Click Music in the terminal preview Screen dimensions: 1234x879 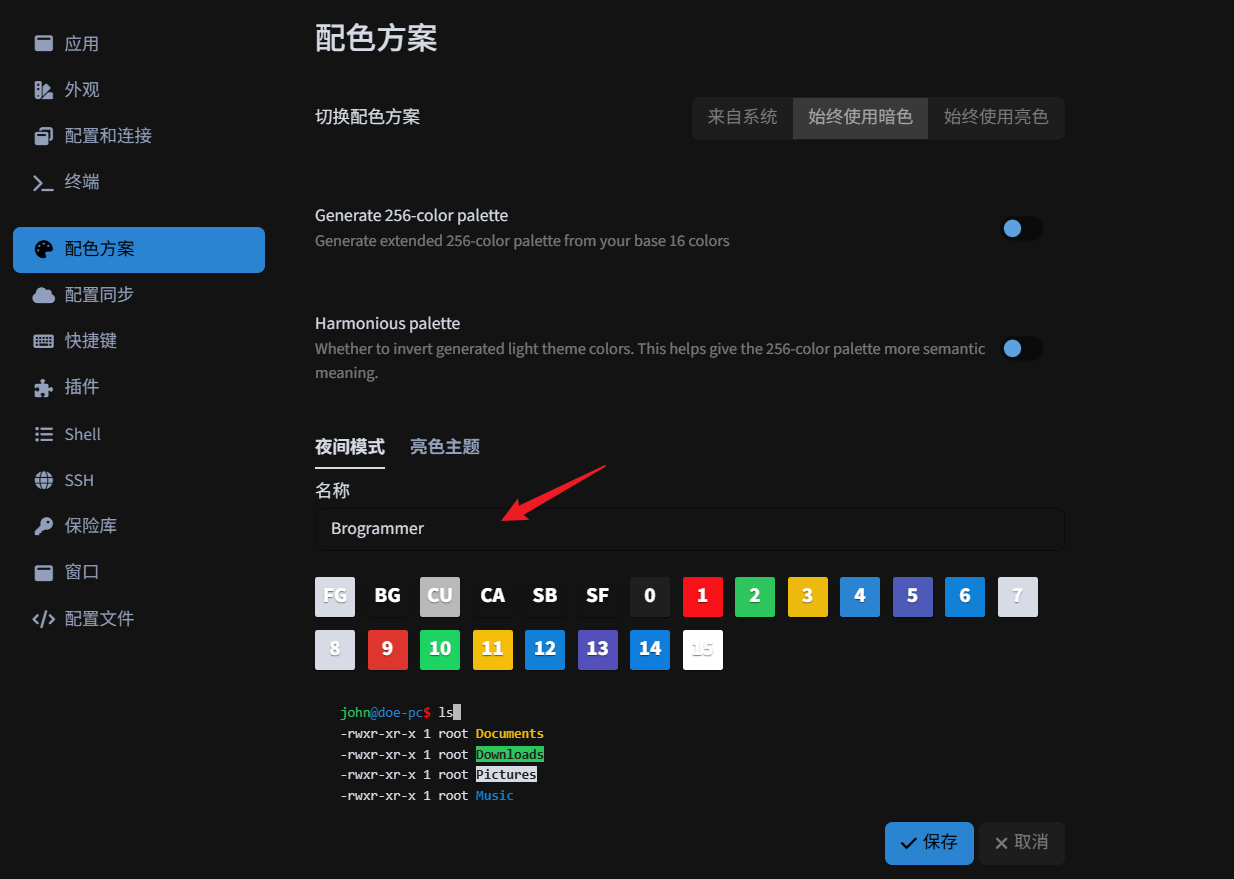495,796
